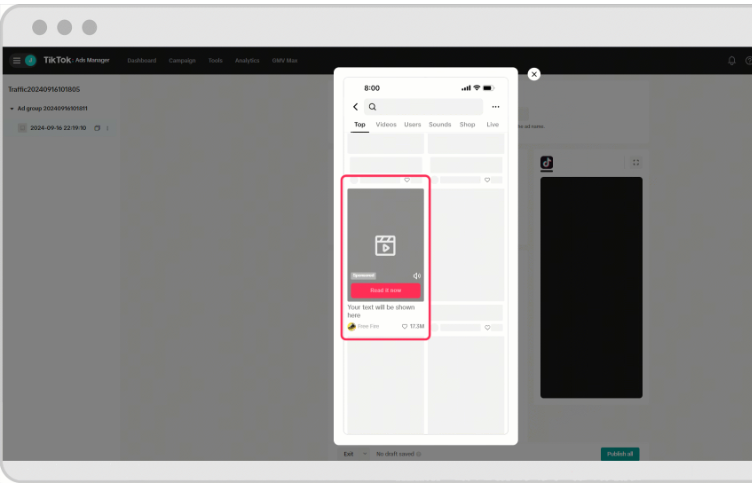Collapse the Ad group 20240916101811 tree
The image size is (752, 488).
pos(12,108)
